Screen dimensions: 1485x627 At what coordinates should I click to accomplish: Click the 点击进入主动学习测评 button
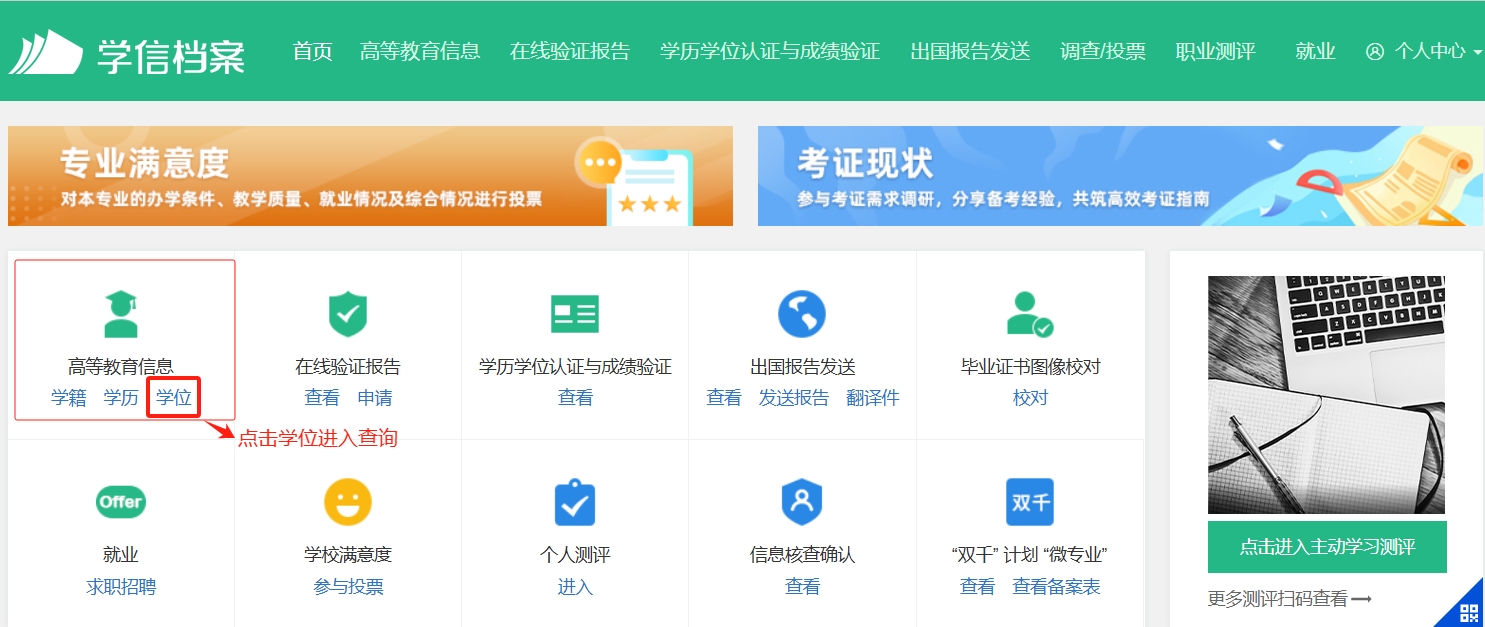pos(1327,546)
